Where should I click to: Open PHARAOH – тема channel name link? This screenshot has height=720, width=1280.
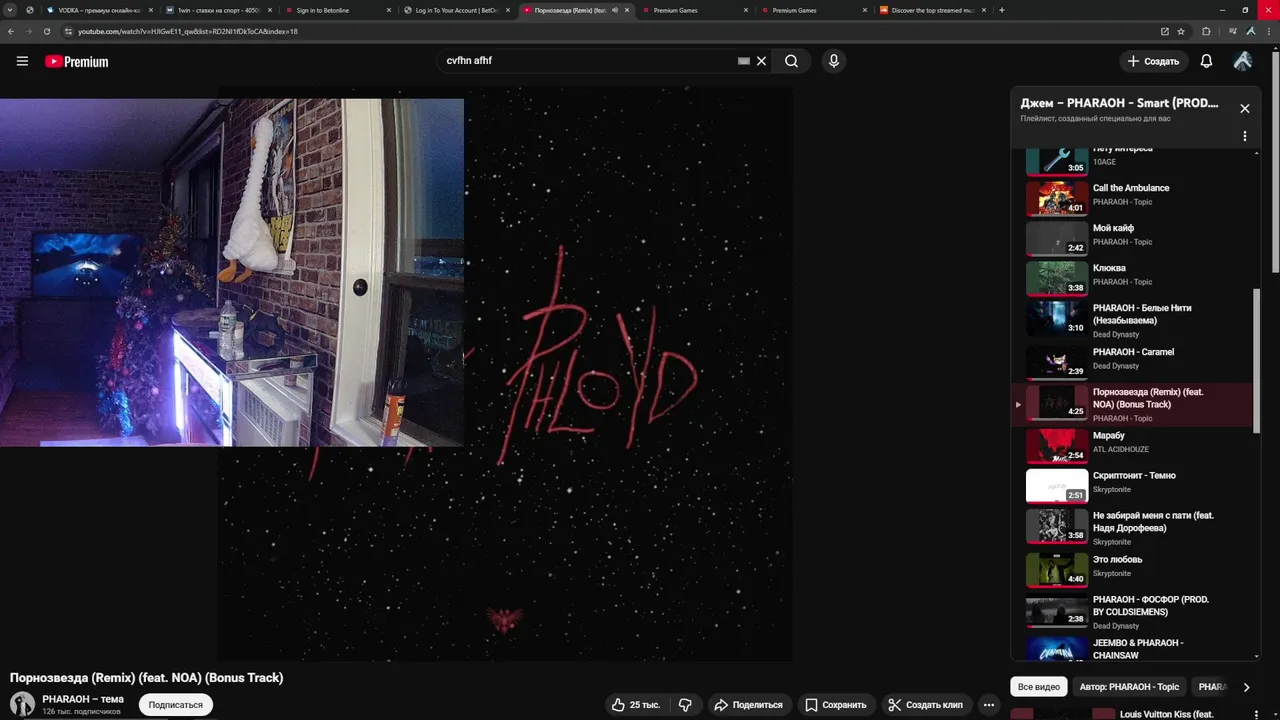83,699
